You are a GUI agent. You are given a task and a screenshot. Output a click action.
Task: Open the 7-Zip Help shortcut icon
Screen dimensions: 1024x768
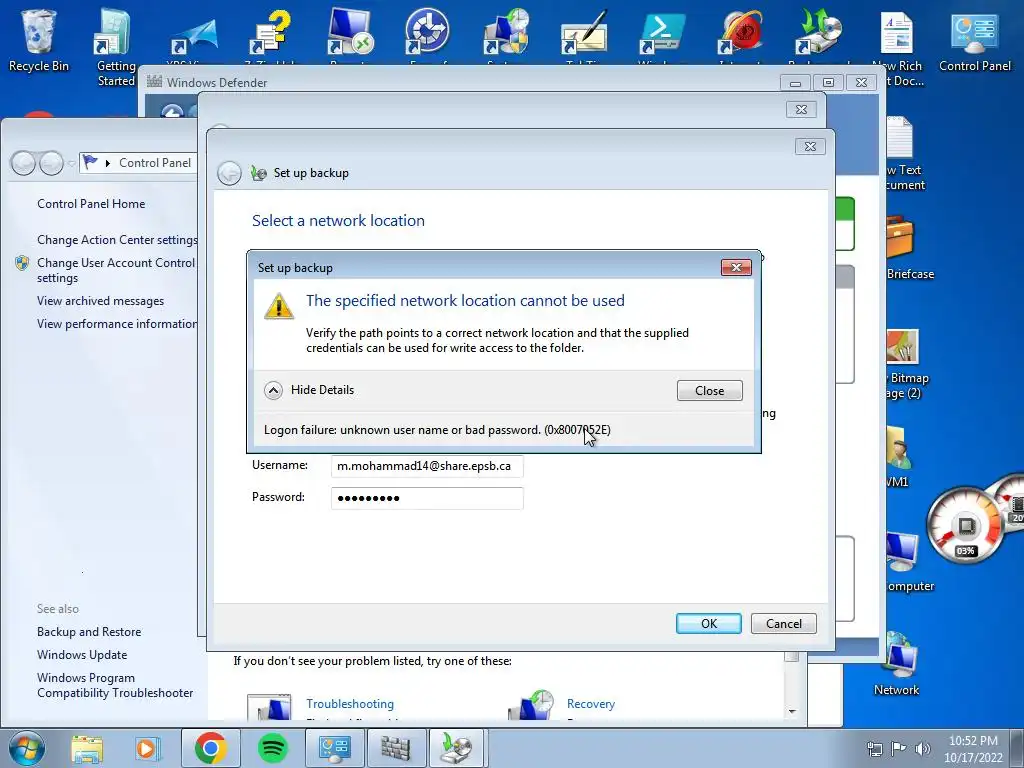click(270, 34)
